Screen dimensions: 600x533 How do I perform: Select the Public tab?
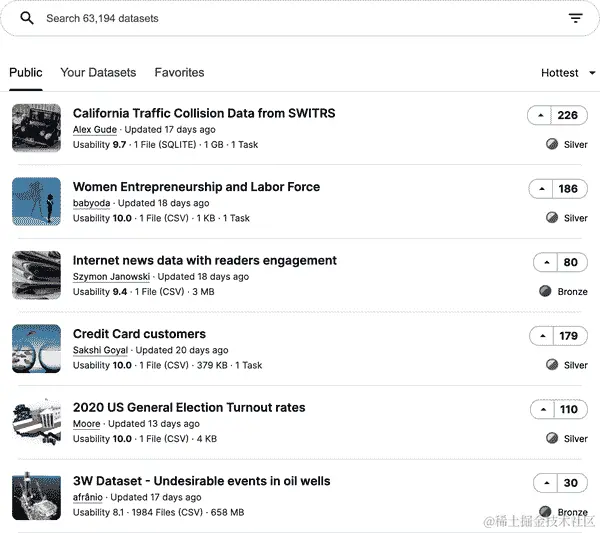26,73
